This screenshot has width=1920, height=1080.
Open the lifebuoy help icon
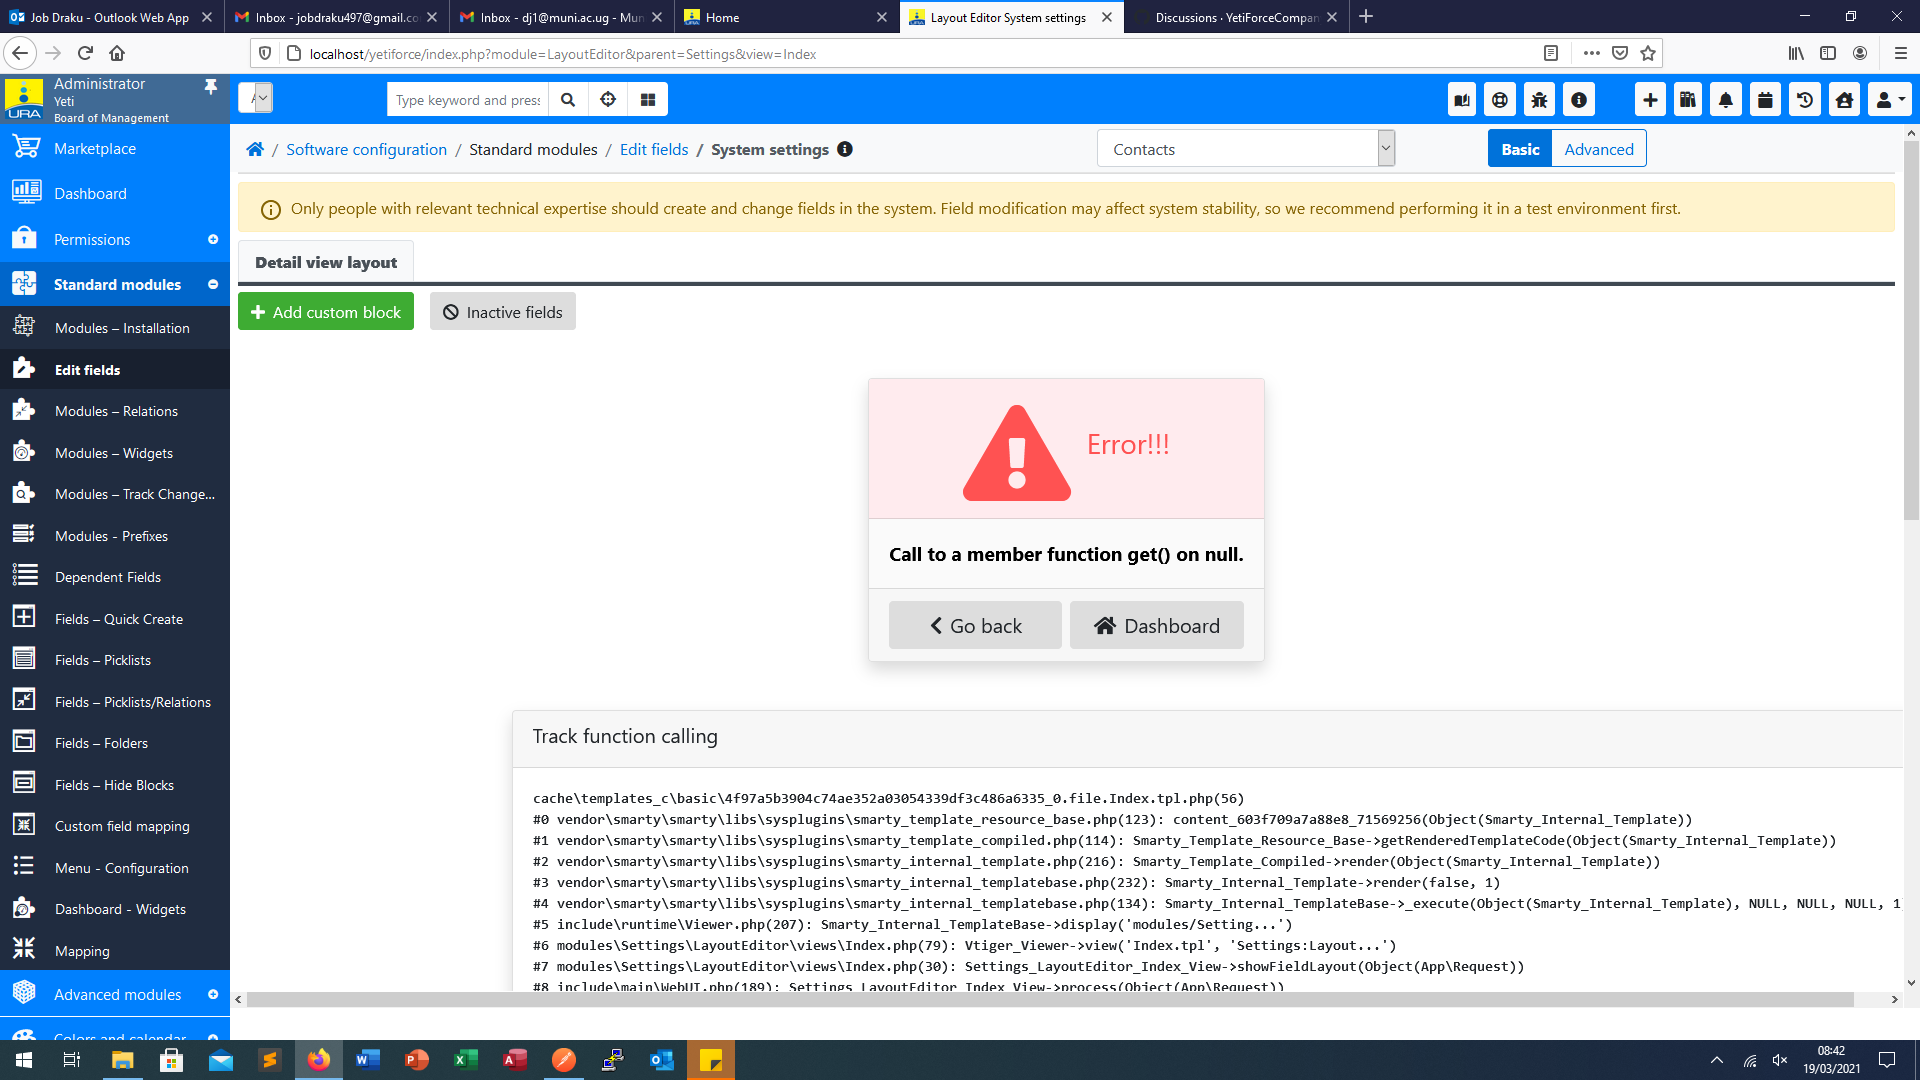(1499, 100)
